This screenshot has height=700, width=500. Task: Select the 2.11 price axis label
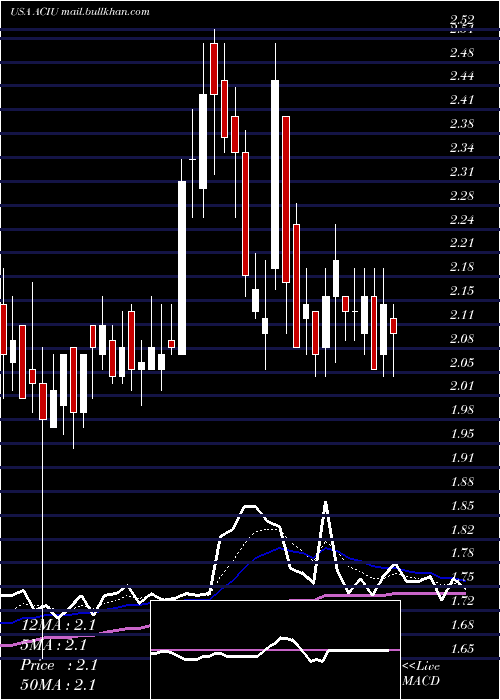pos(461,315)
